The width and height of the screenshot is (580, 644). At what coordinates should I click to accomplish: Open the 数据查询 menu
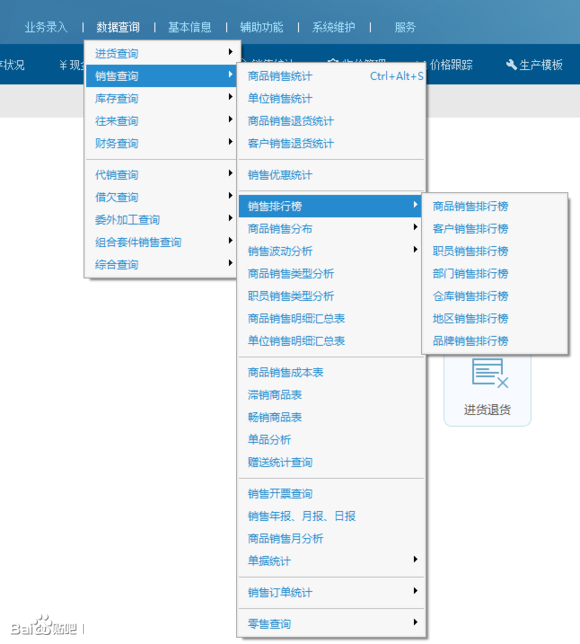pyautogui.click(x=118, y=27)
